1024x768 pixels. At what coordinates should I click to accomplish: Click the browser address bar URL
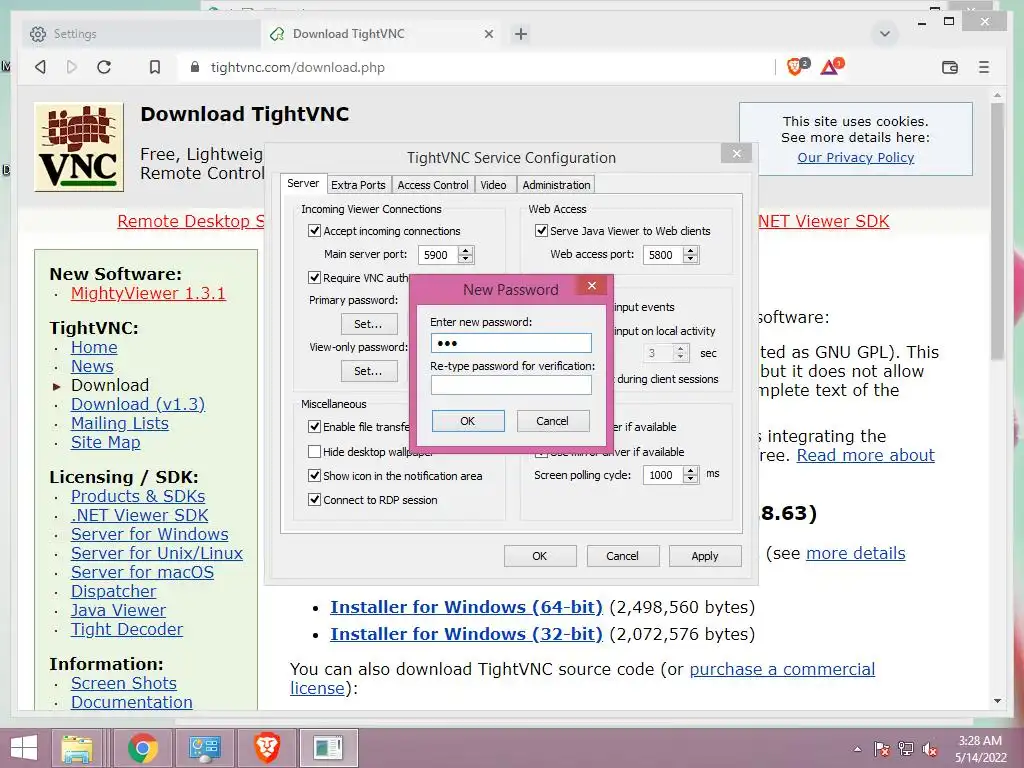pyautogui.click(x=297, y=67)
